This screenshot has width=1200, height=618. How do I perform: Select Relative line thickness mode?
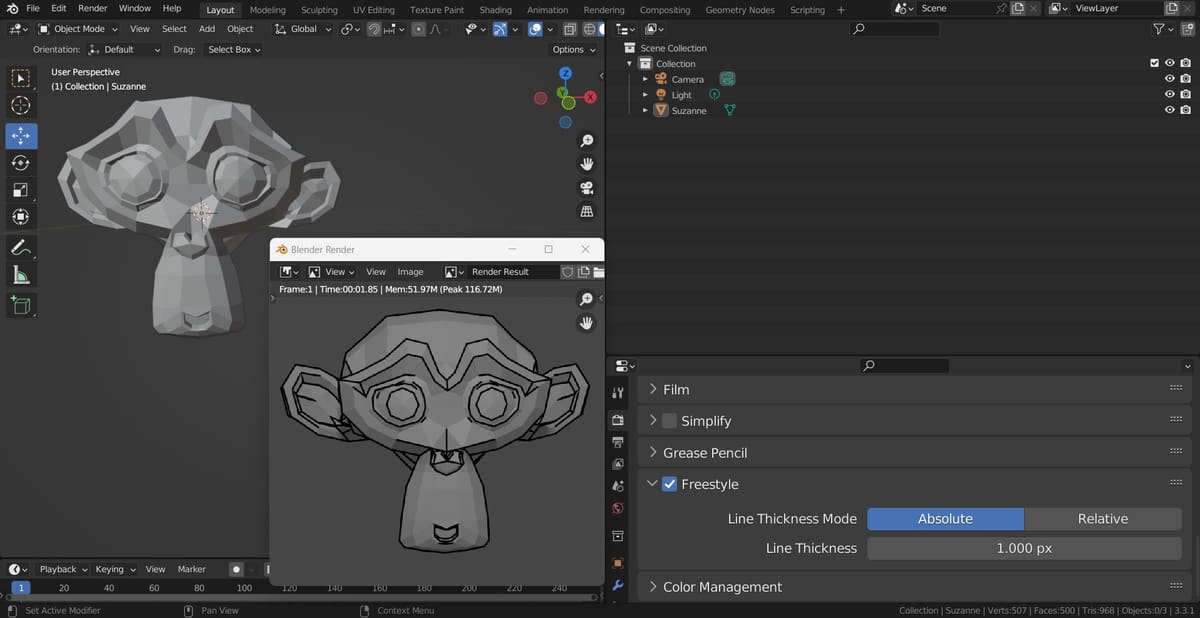coord(1103,519)
